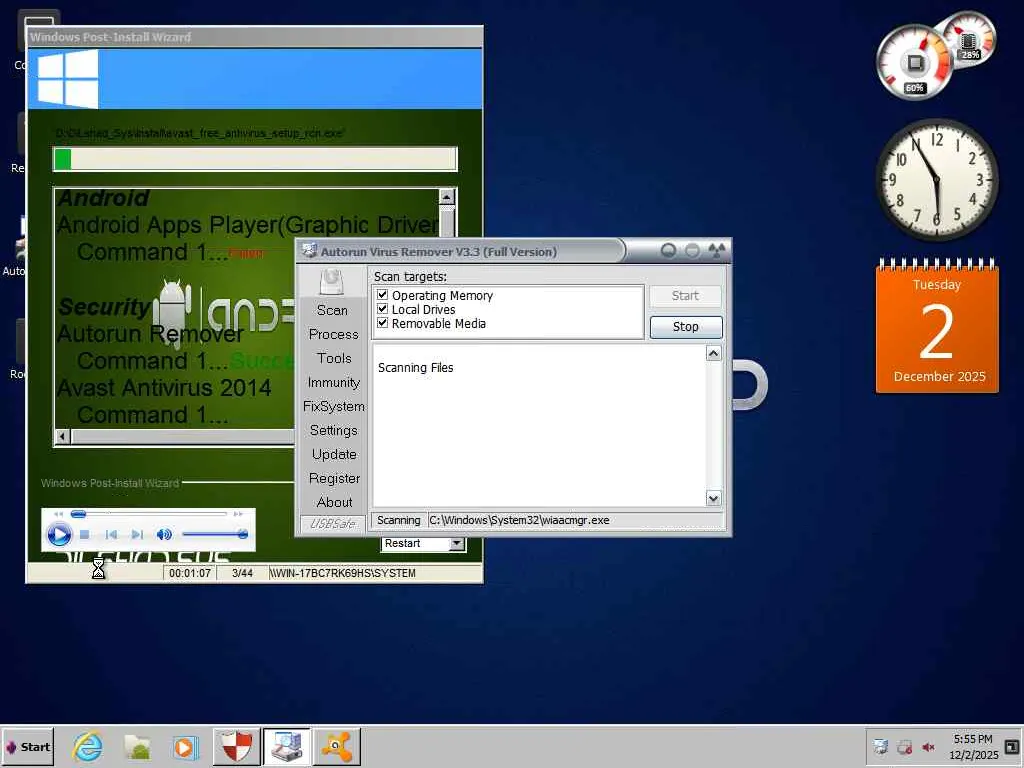
Task: Click the Windows logo in wizard banner
Action: [x=67, y=80]
